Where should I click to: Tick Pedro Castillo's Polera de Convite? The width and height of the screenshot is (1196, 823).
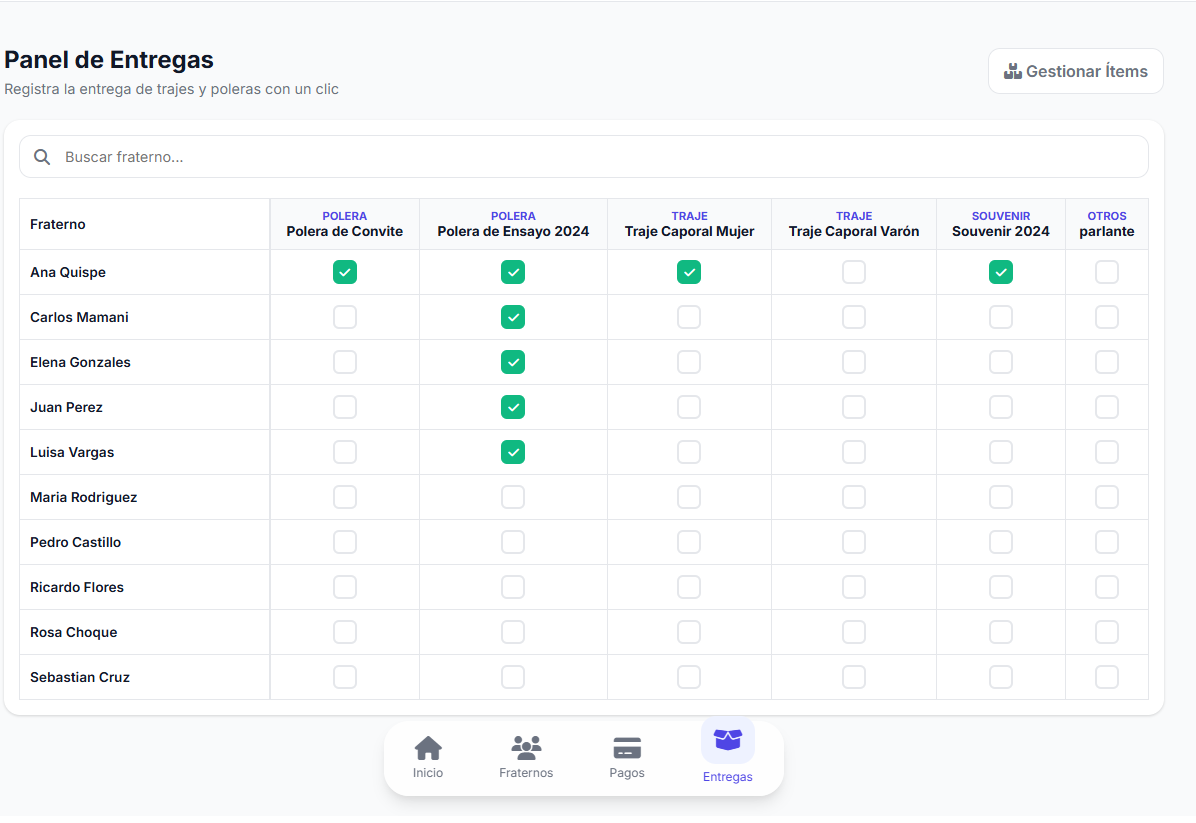(345, 542)
